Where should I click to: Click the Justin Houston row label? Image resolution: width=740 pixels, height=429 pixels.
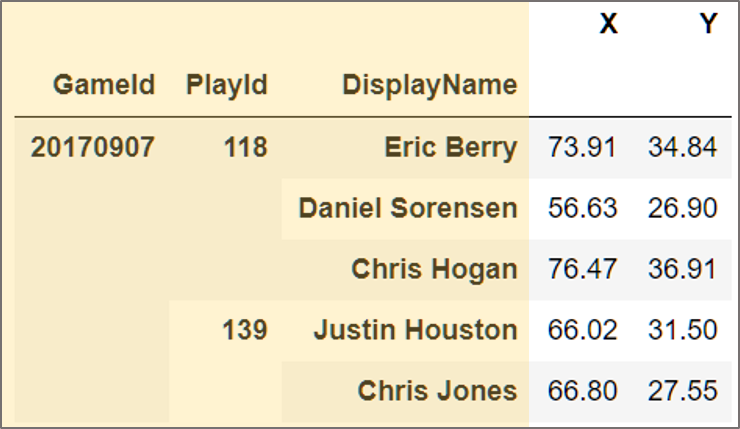(416, 329)
